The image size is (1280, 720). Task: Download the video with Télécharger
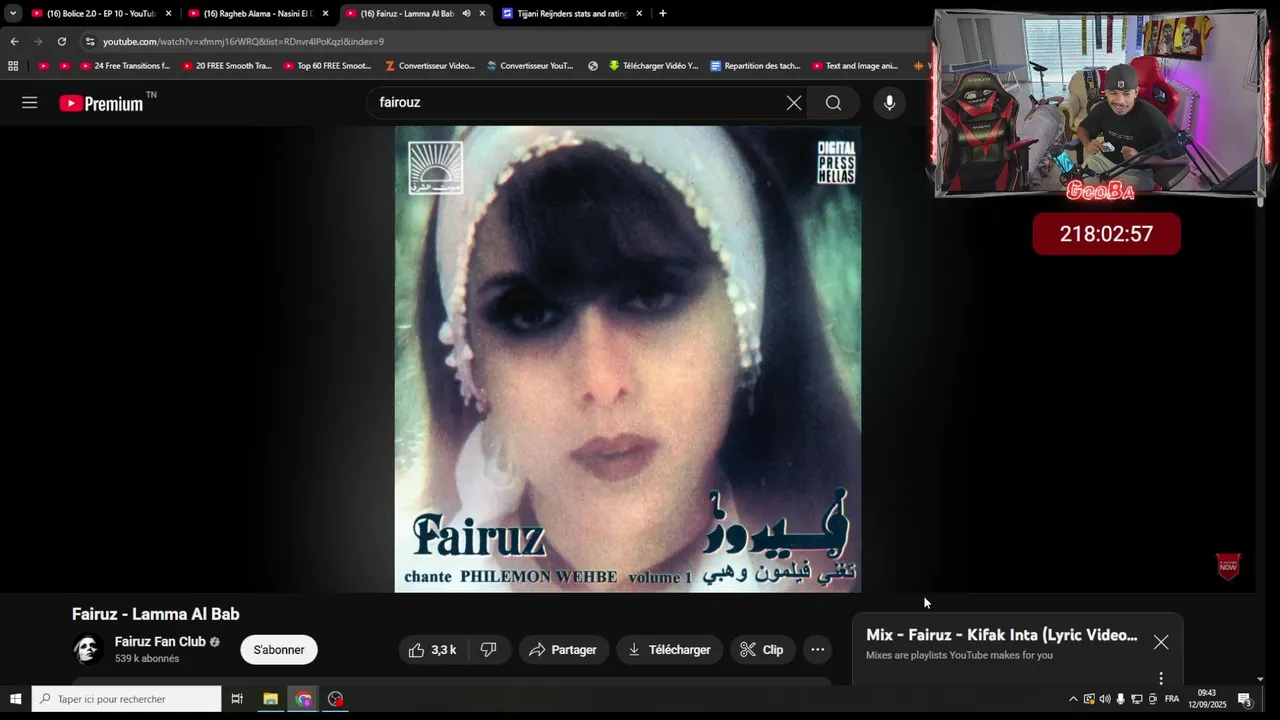[669, 650]
